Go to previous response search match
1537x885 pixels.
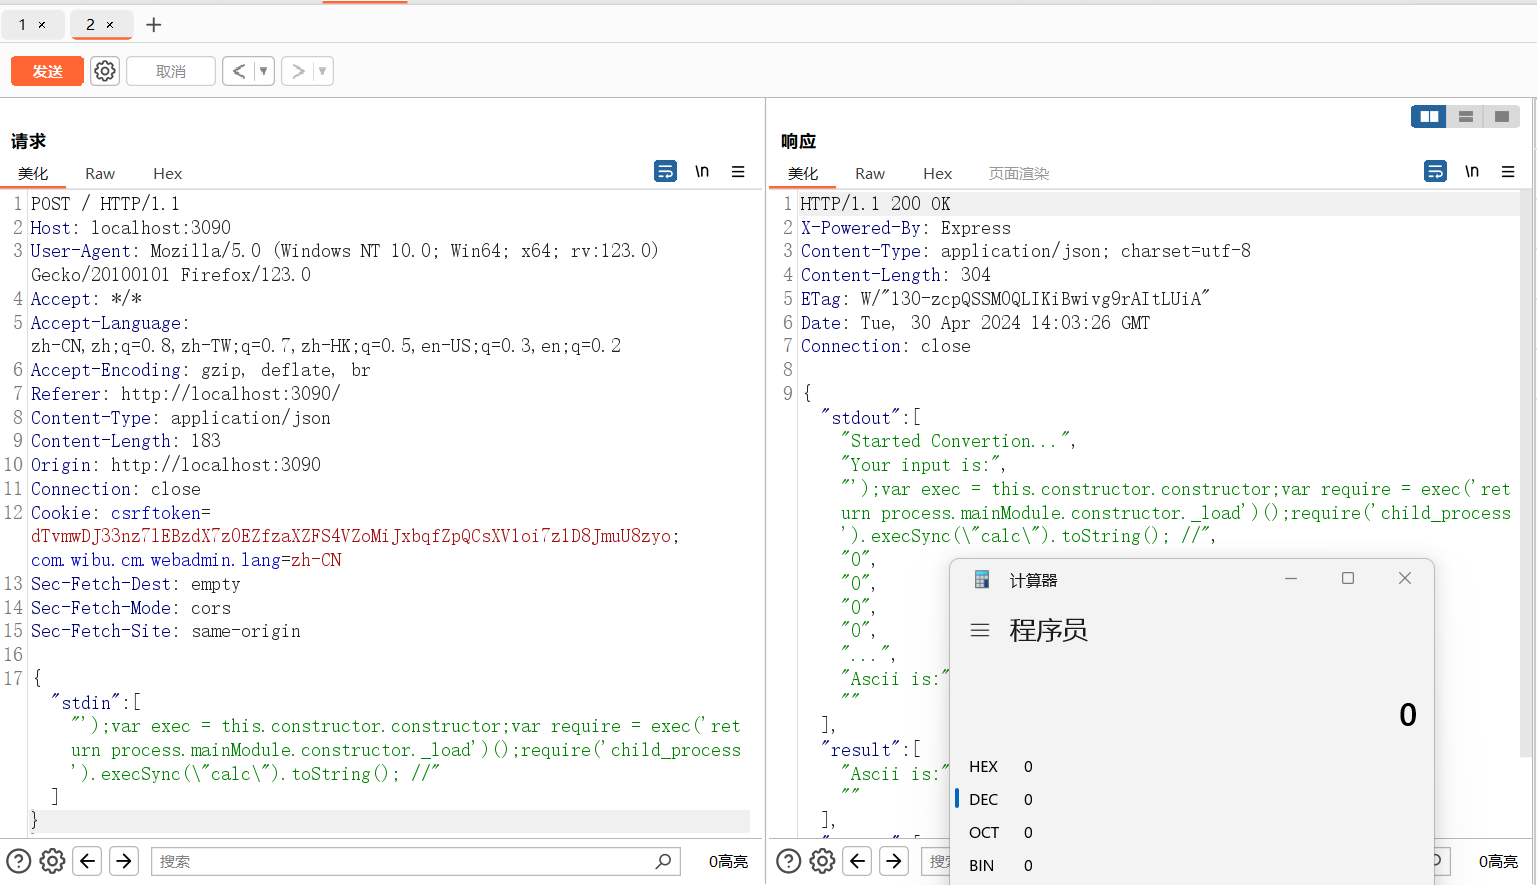pyautogui.click(x=858, y=861)
